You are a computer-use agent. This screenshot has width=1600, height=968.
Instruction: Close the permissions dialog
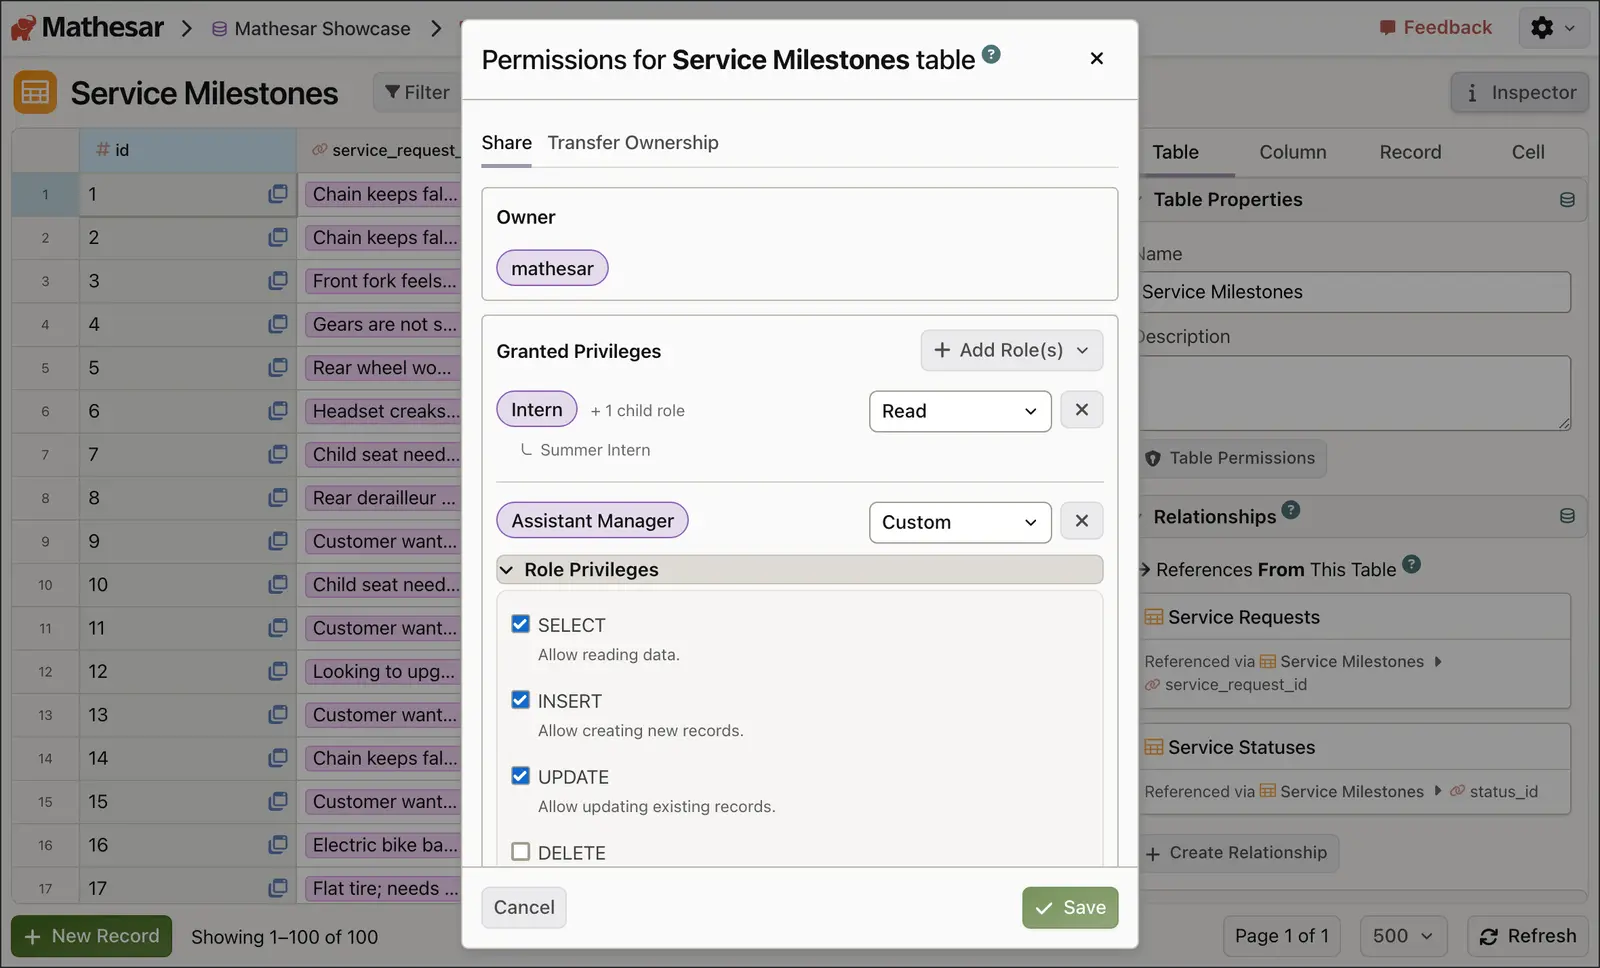[x=1097, y=58]
